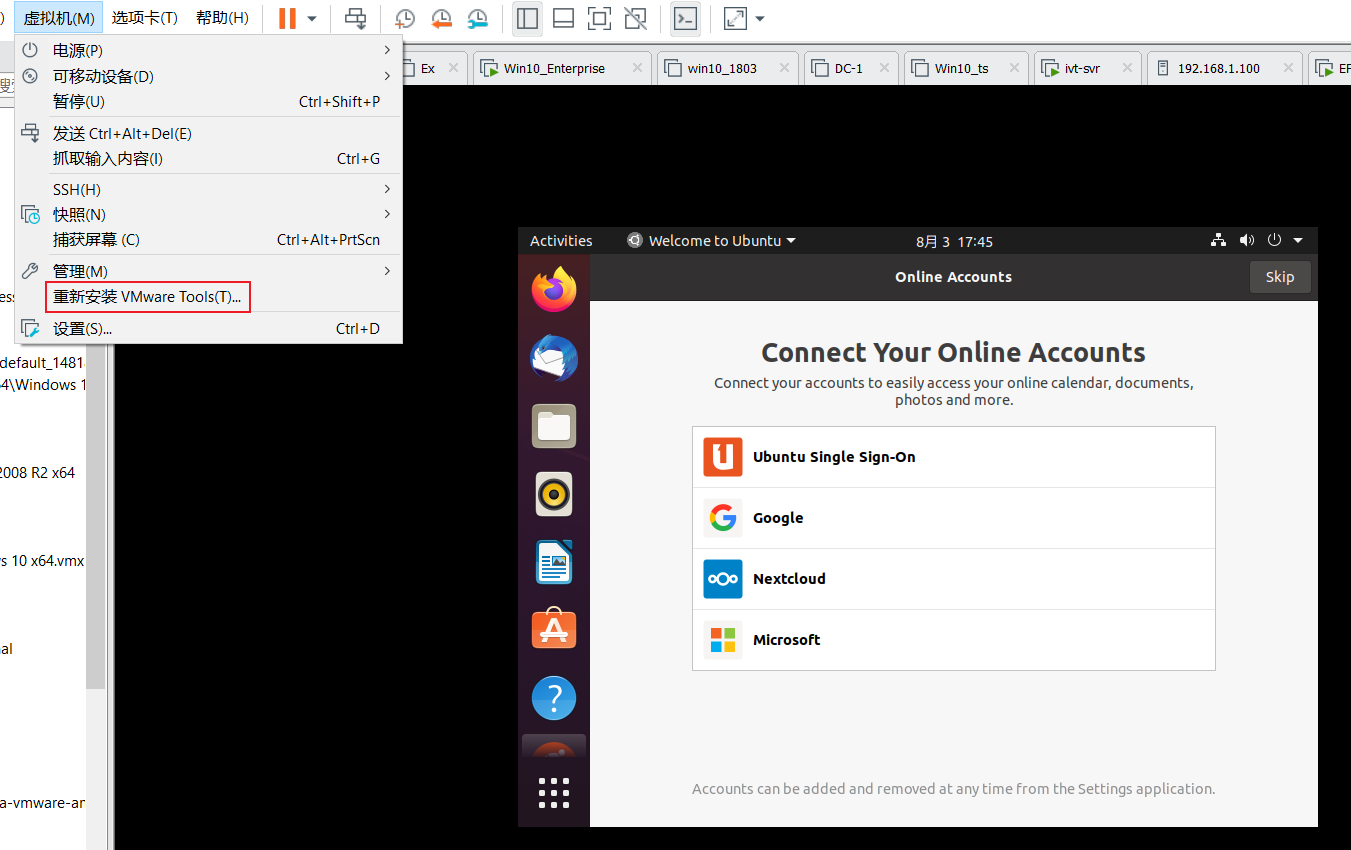1351x850 pixels.
Task: Toggle the library panel with its toolbar icon
Action: (527, 18)
